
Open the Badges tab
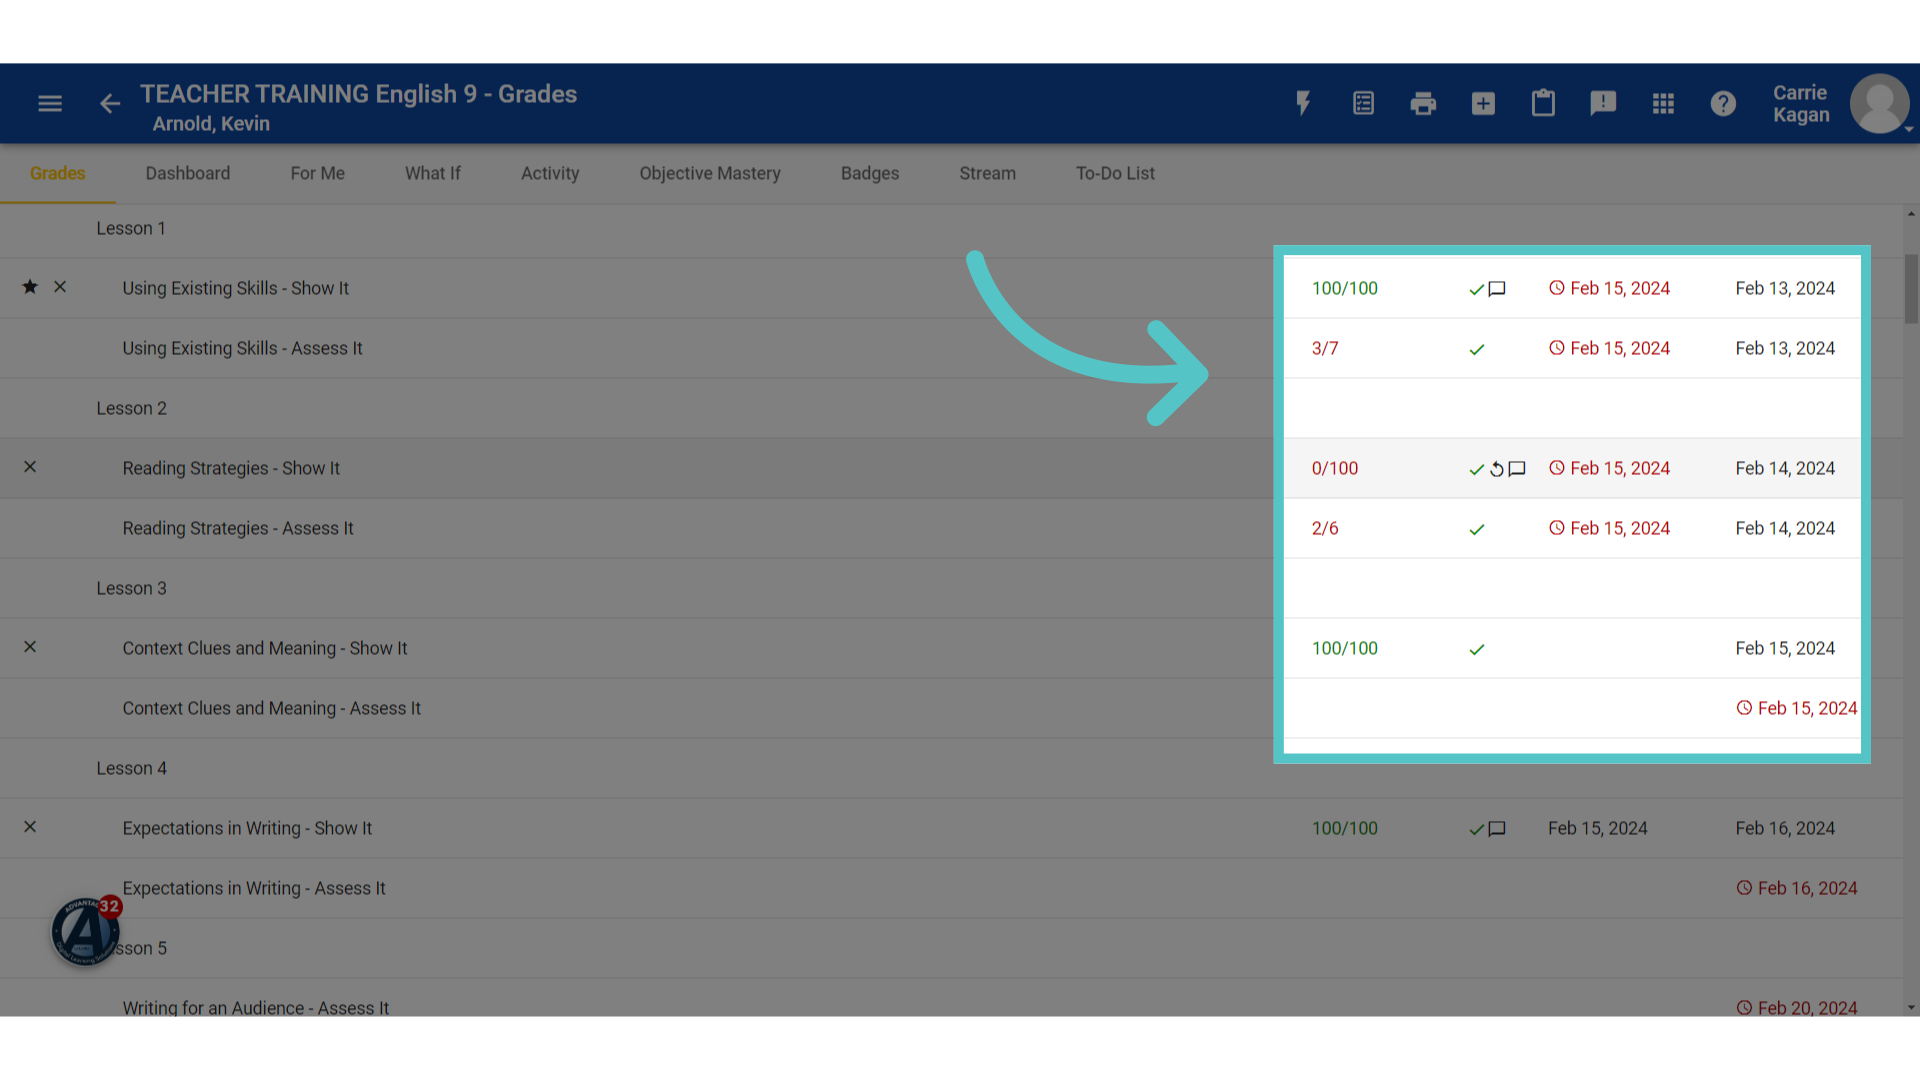click(870, 173)
